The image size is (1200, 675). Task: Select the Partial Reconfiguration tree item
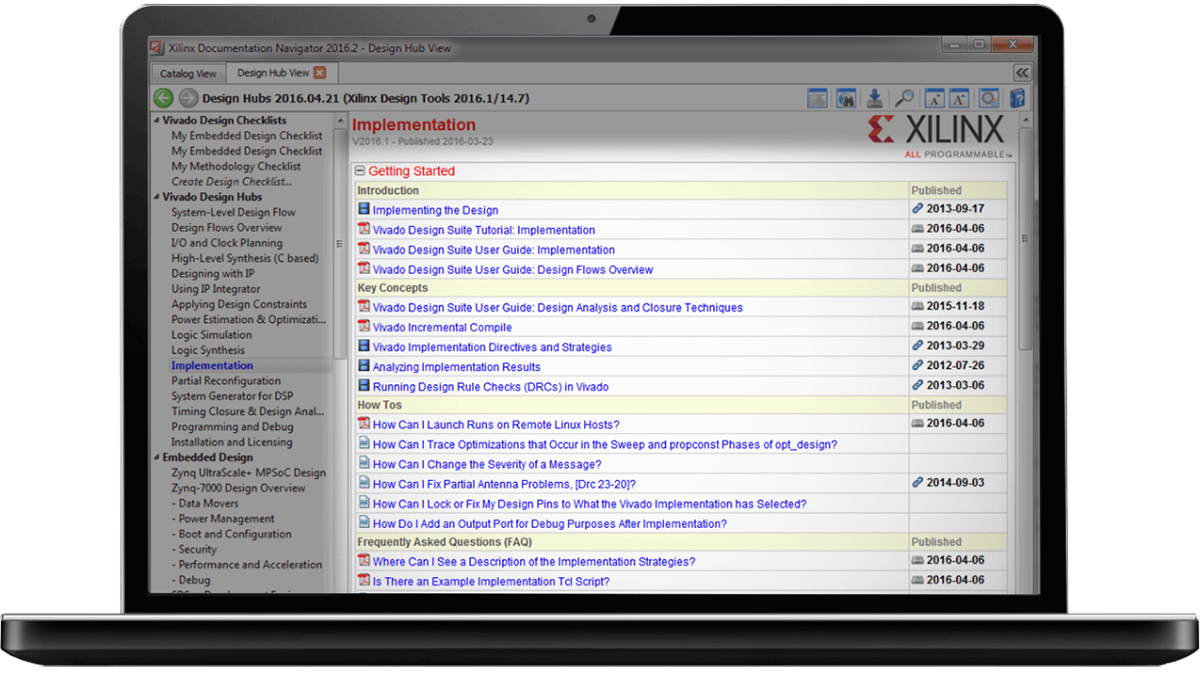[x=226, y=381]
